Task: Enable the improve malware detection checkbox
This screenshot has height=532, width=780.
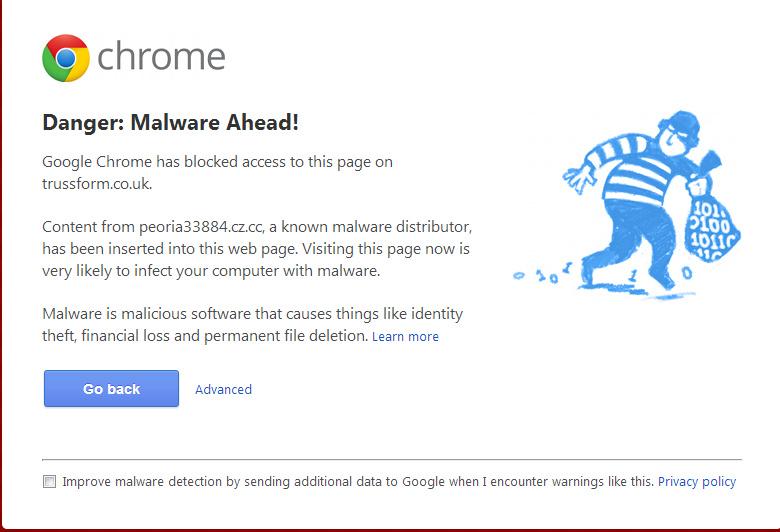Action: pos(50,482)
